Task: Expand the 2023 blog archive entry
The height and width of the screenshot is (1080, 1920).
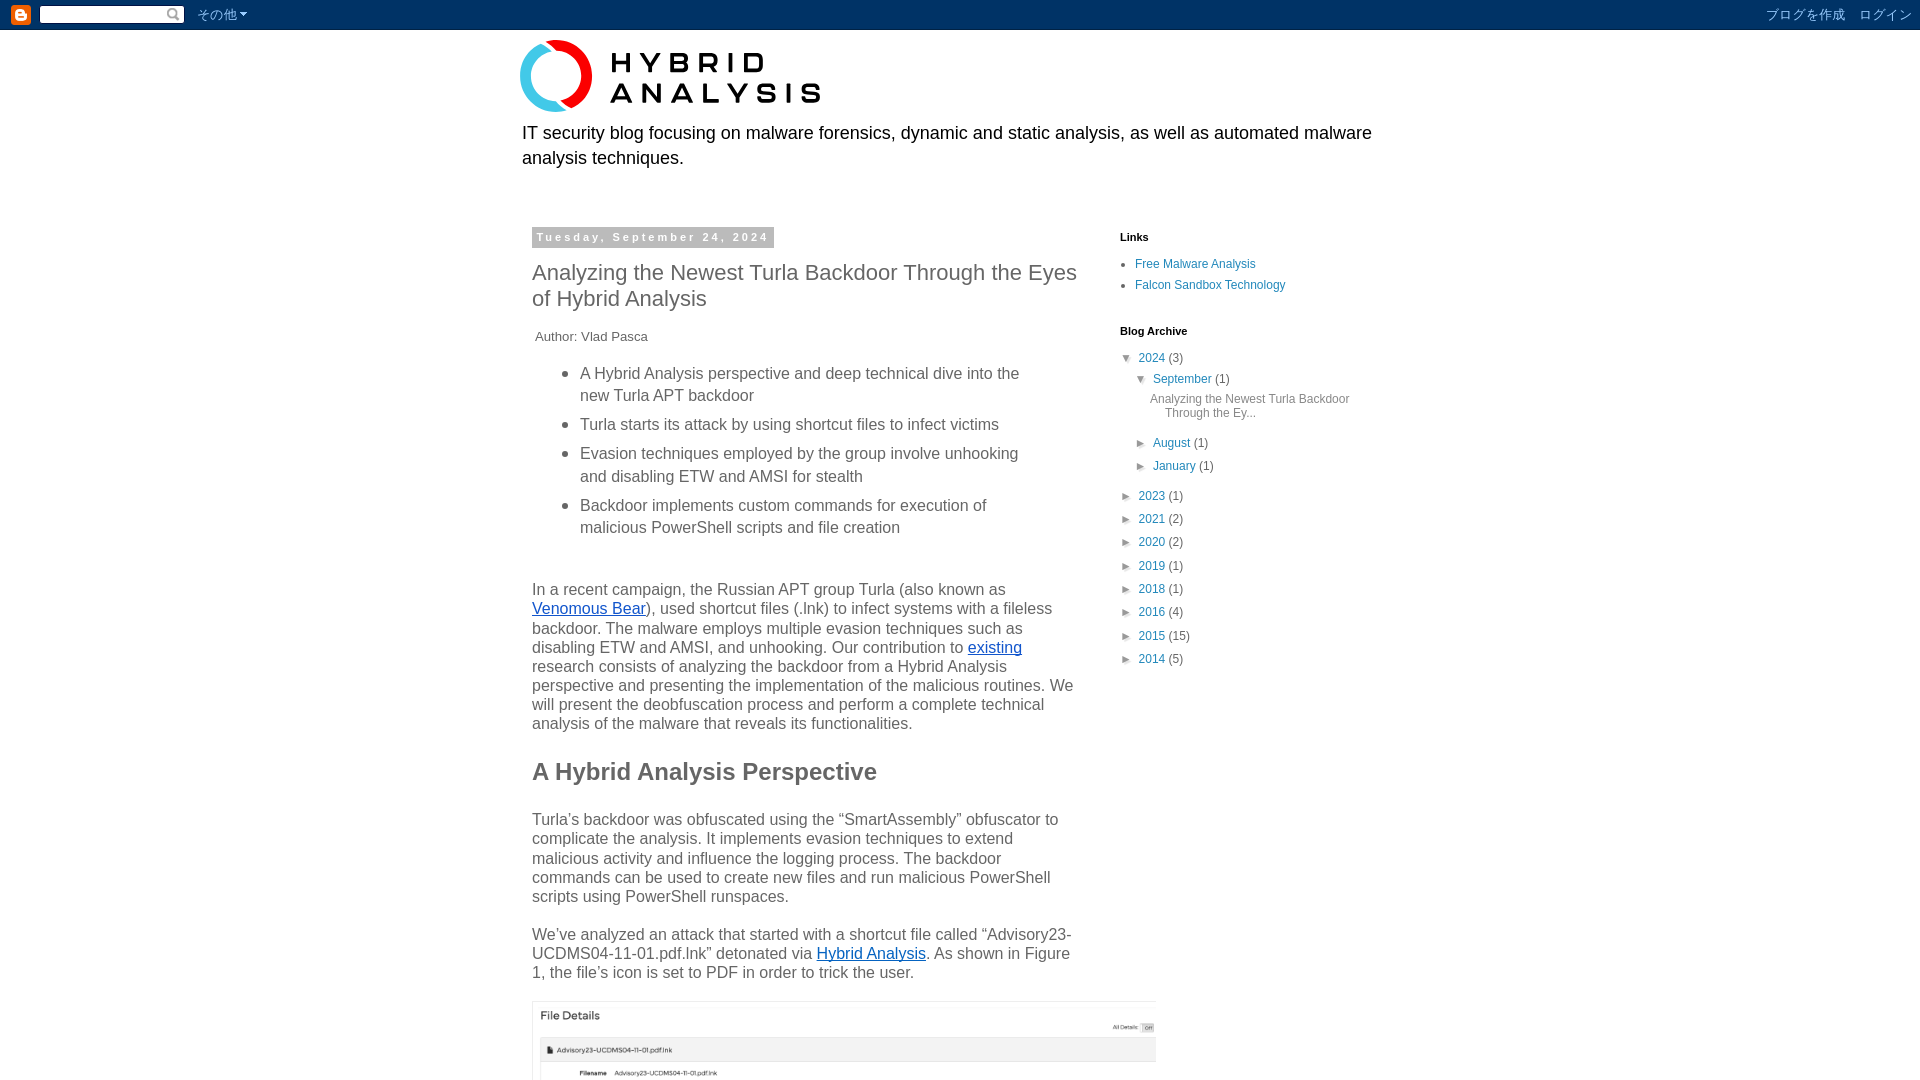Action: click(x=1127, y=495)
